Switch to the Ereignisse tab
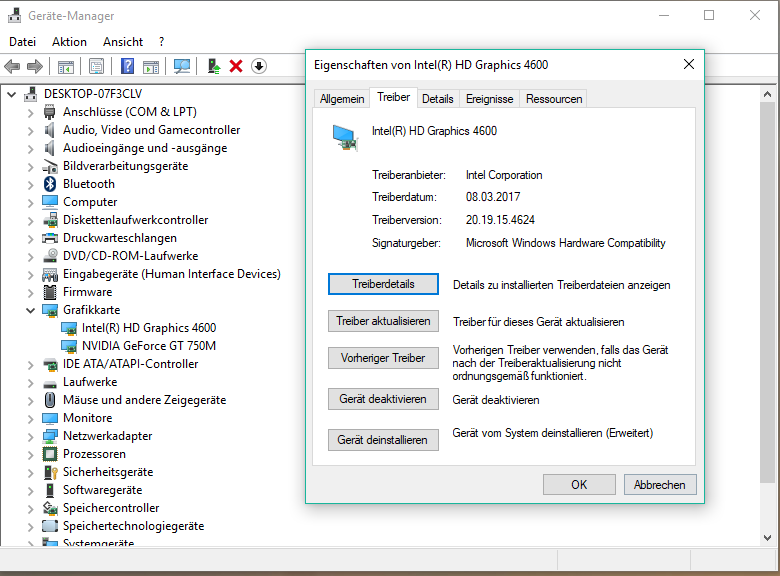 (489, 99)
